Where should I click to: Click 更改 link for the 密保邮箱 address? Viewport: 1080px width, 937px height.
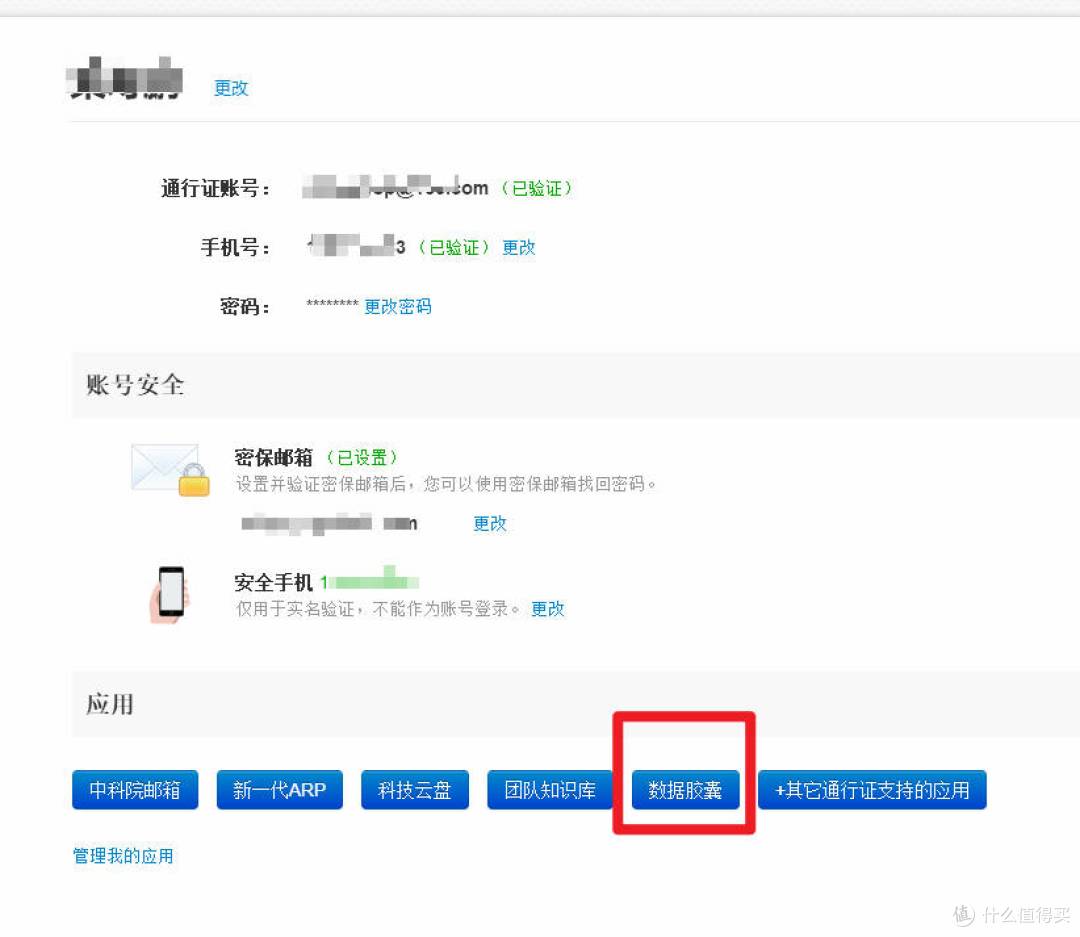(x=490, y=524)
